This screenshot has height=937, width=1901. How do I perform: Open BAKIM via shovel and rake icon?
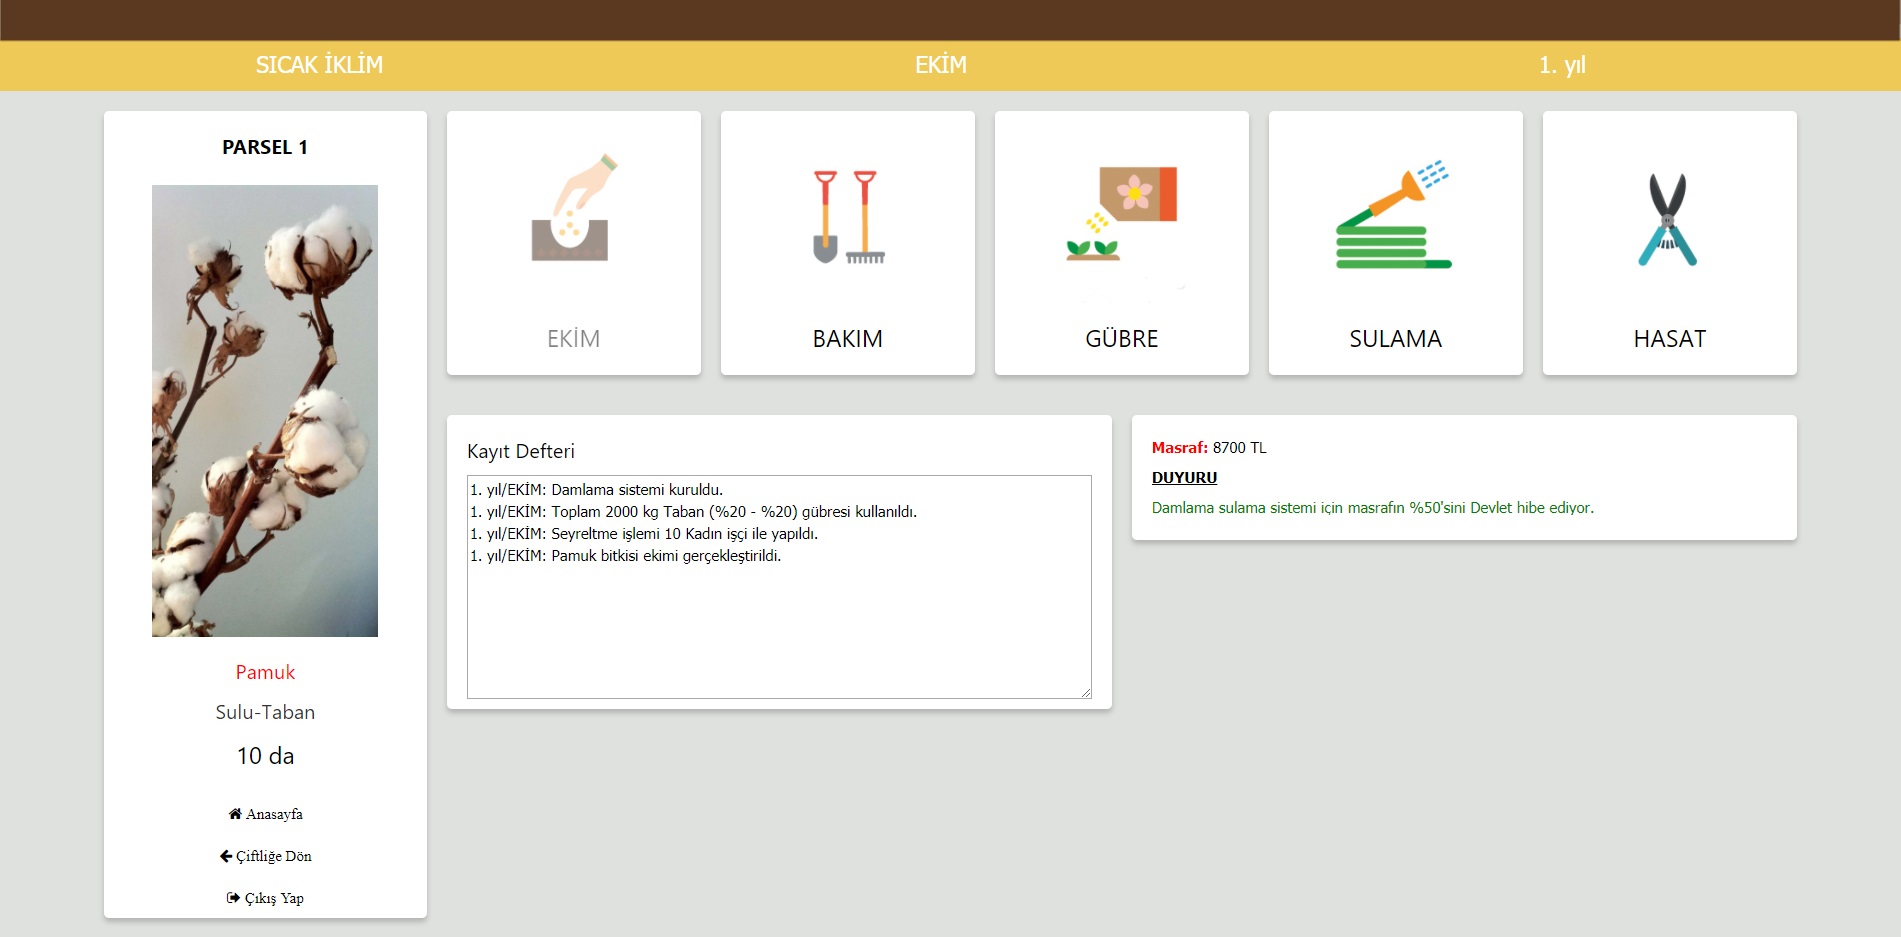[x=847, y=217]
